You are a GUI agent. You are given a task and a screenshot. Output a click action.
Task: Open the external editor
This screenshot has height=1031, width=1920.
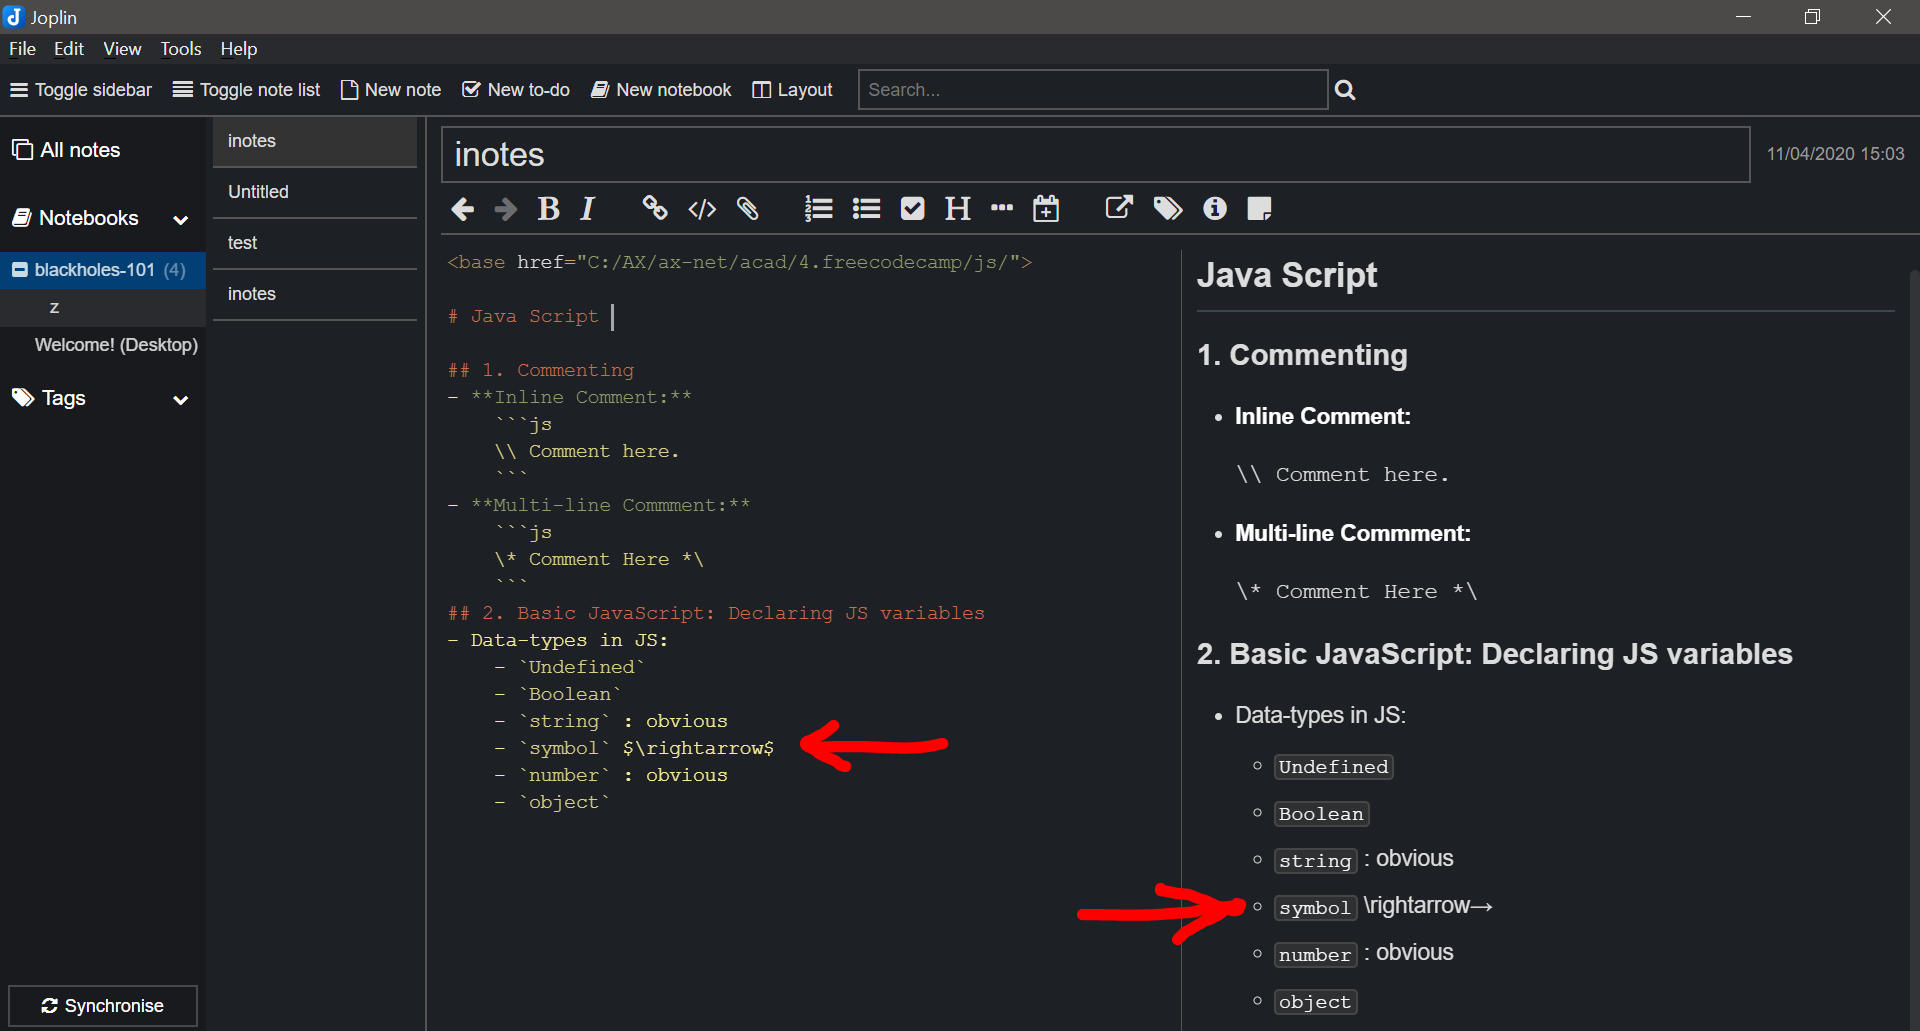coord(1118,208)
